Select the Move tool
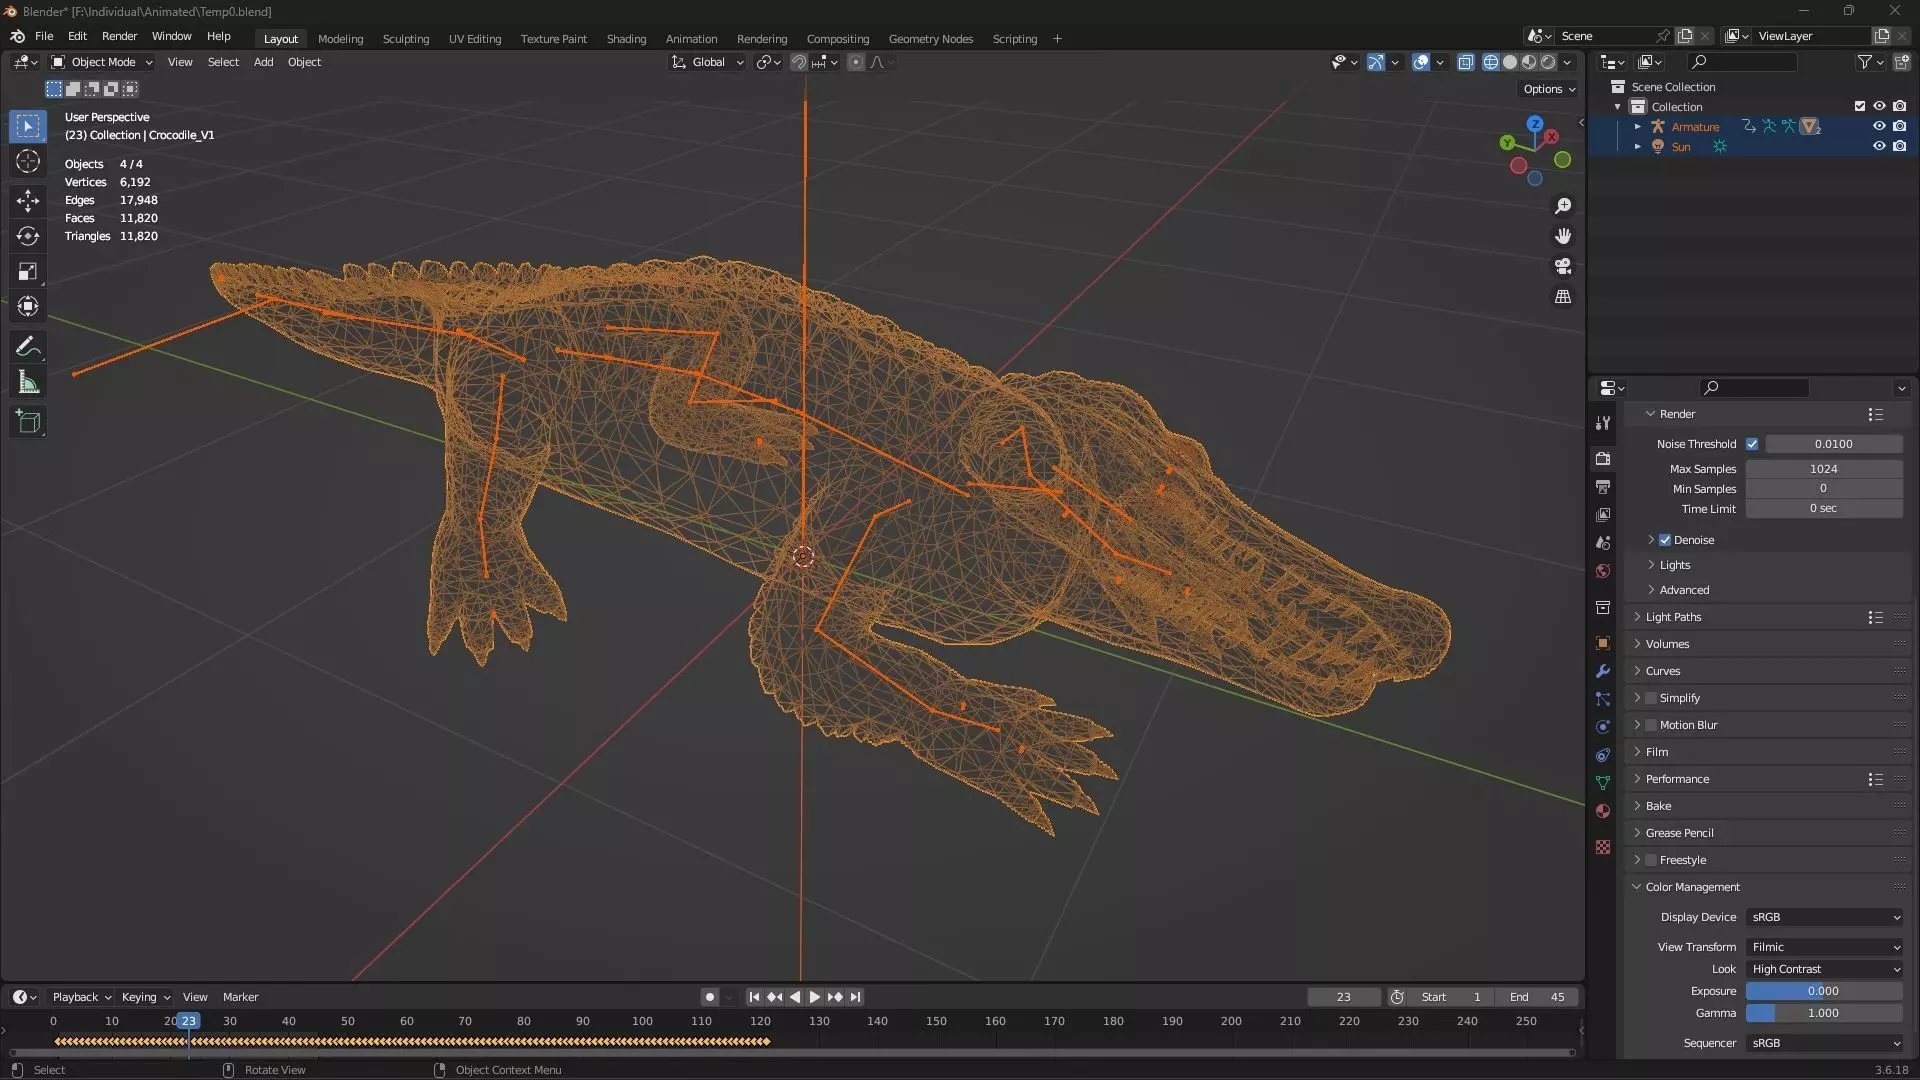Screen dimensions: 1920x1080 click(x=28, y=201)
